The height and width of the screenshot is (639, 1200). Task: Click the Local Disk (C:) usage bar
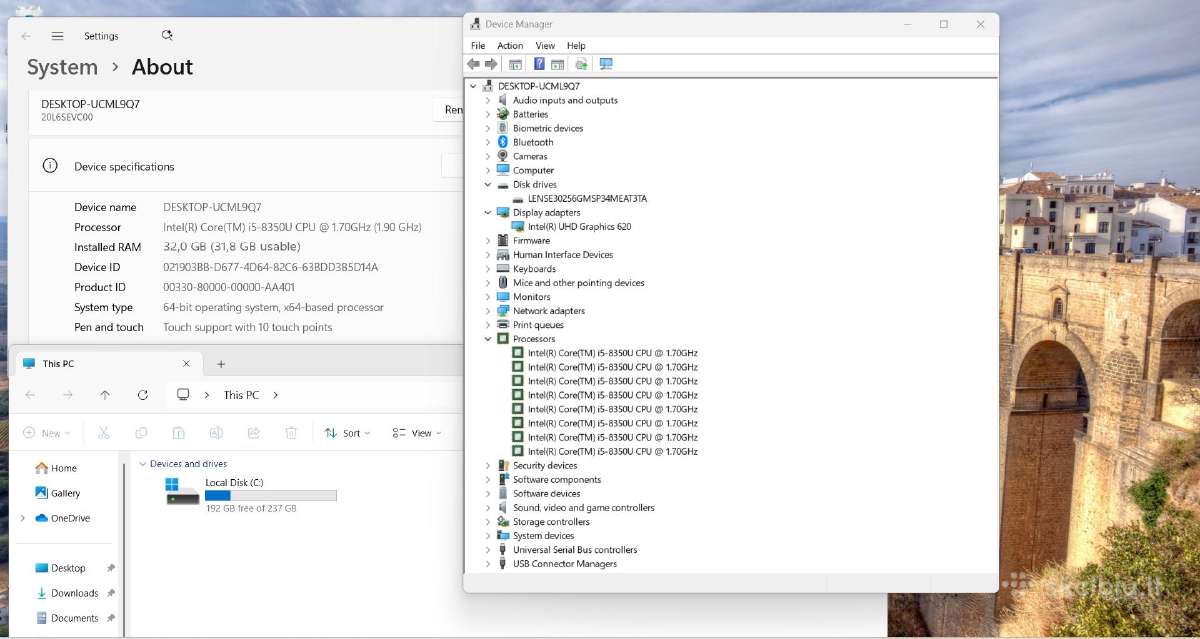pos(270,495)
